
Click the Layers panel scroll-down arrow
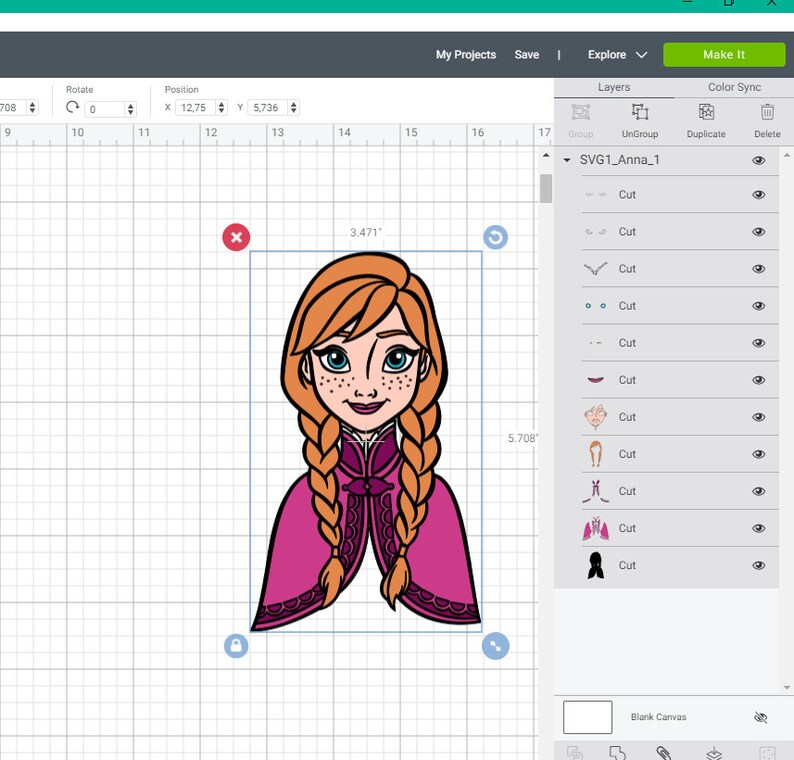786,687
